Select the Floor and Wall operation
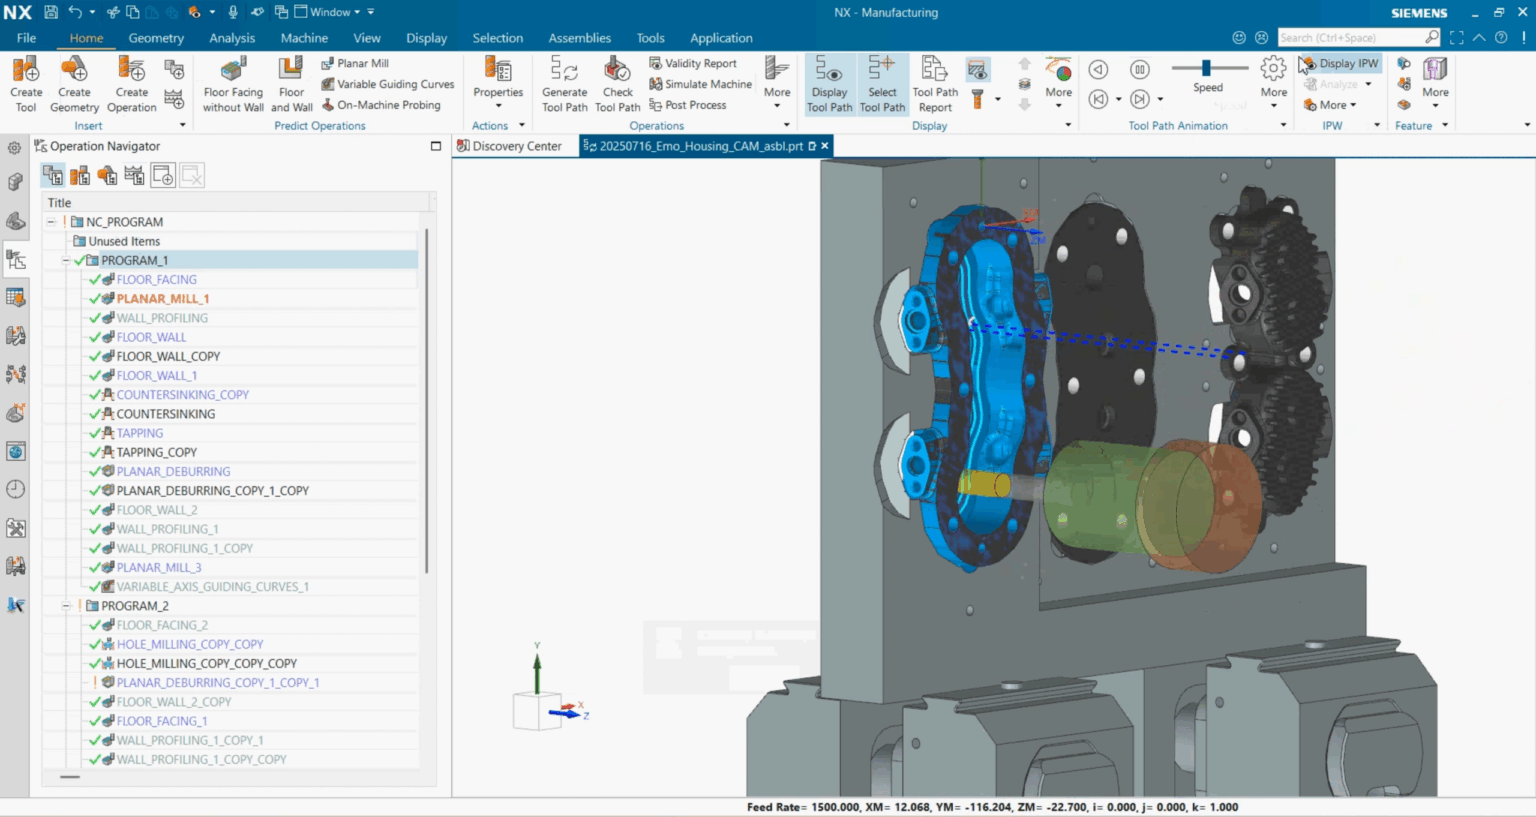Viewport: 1536px width, 817px height. pyautogui.click(x=291, y=85)
